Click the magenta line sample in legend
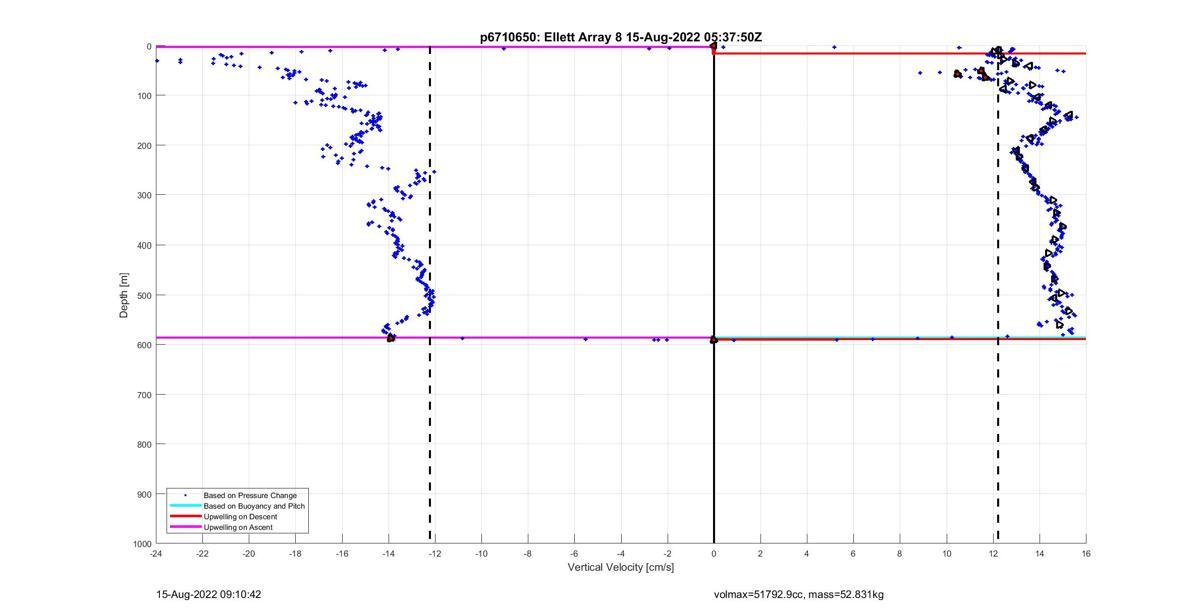 185,527
